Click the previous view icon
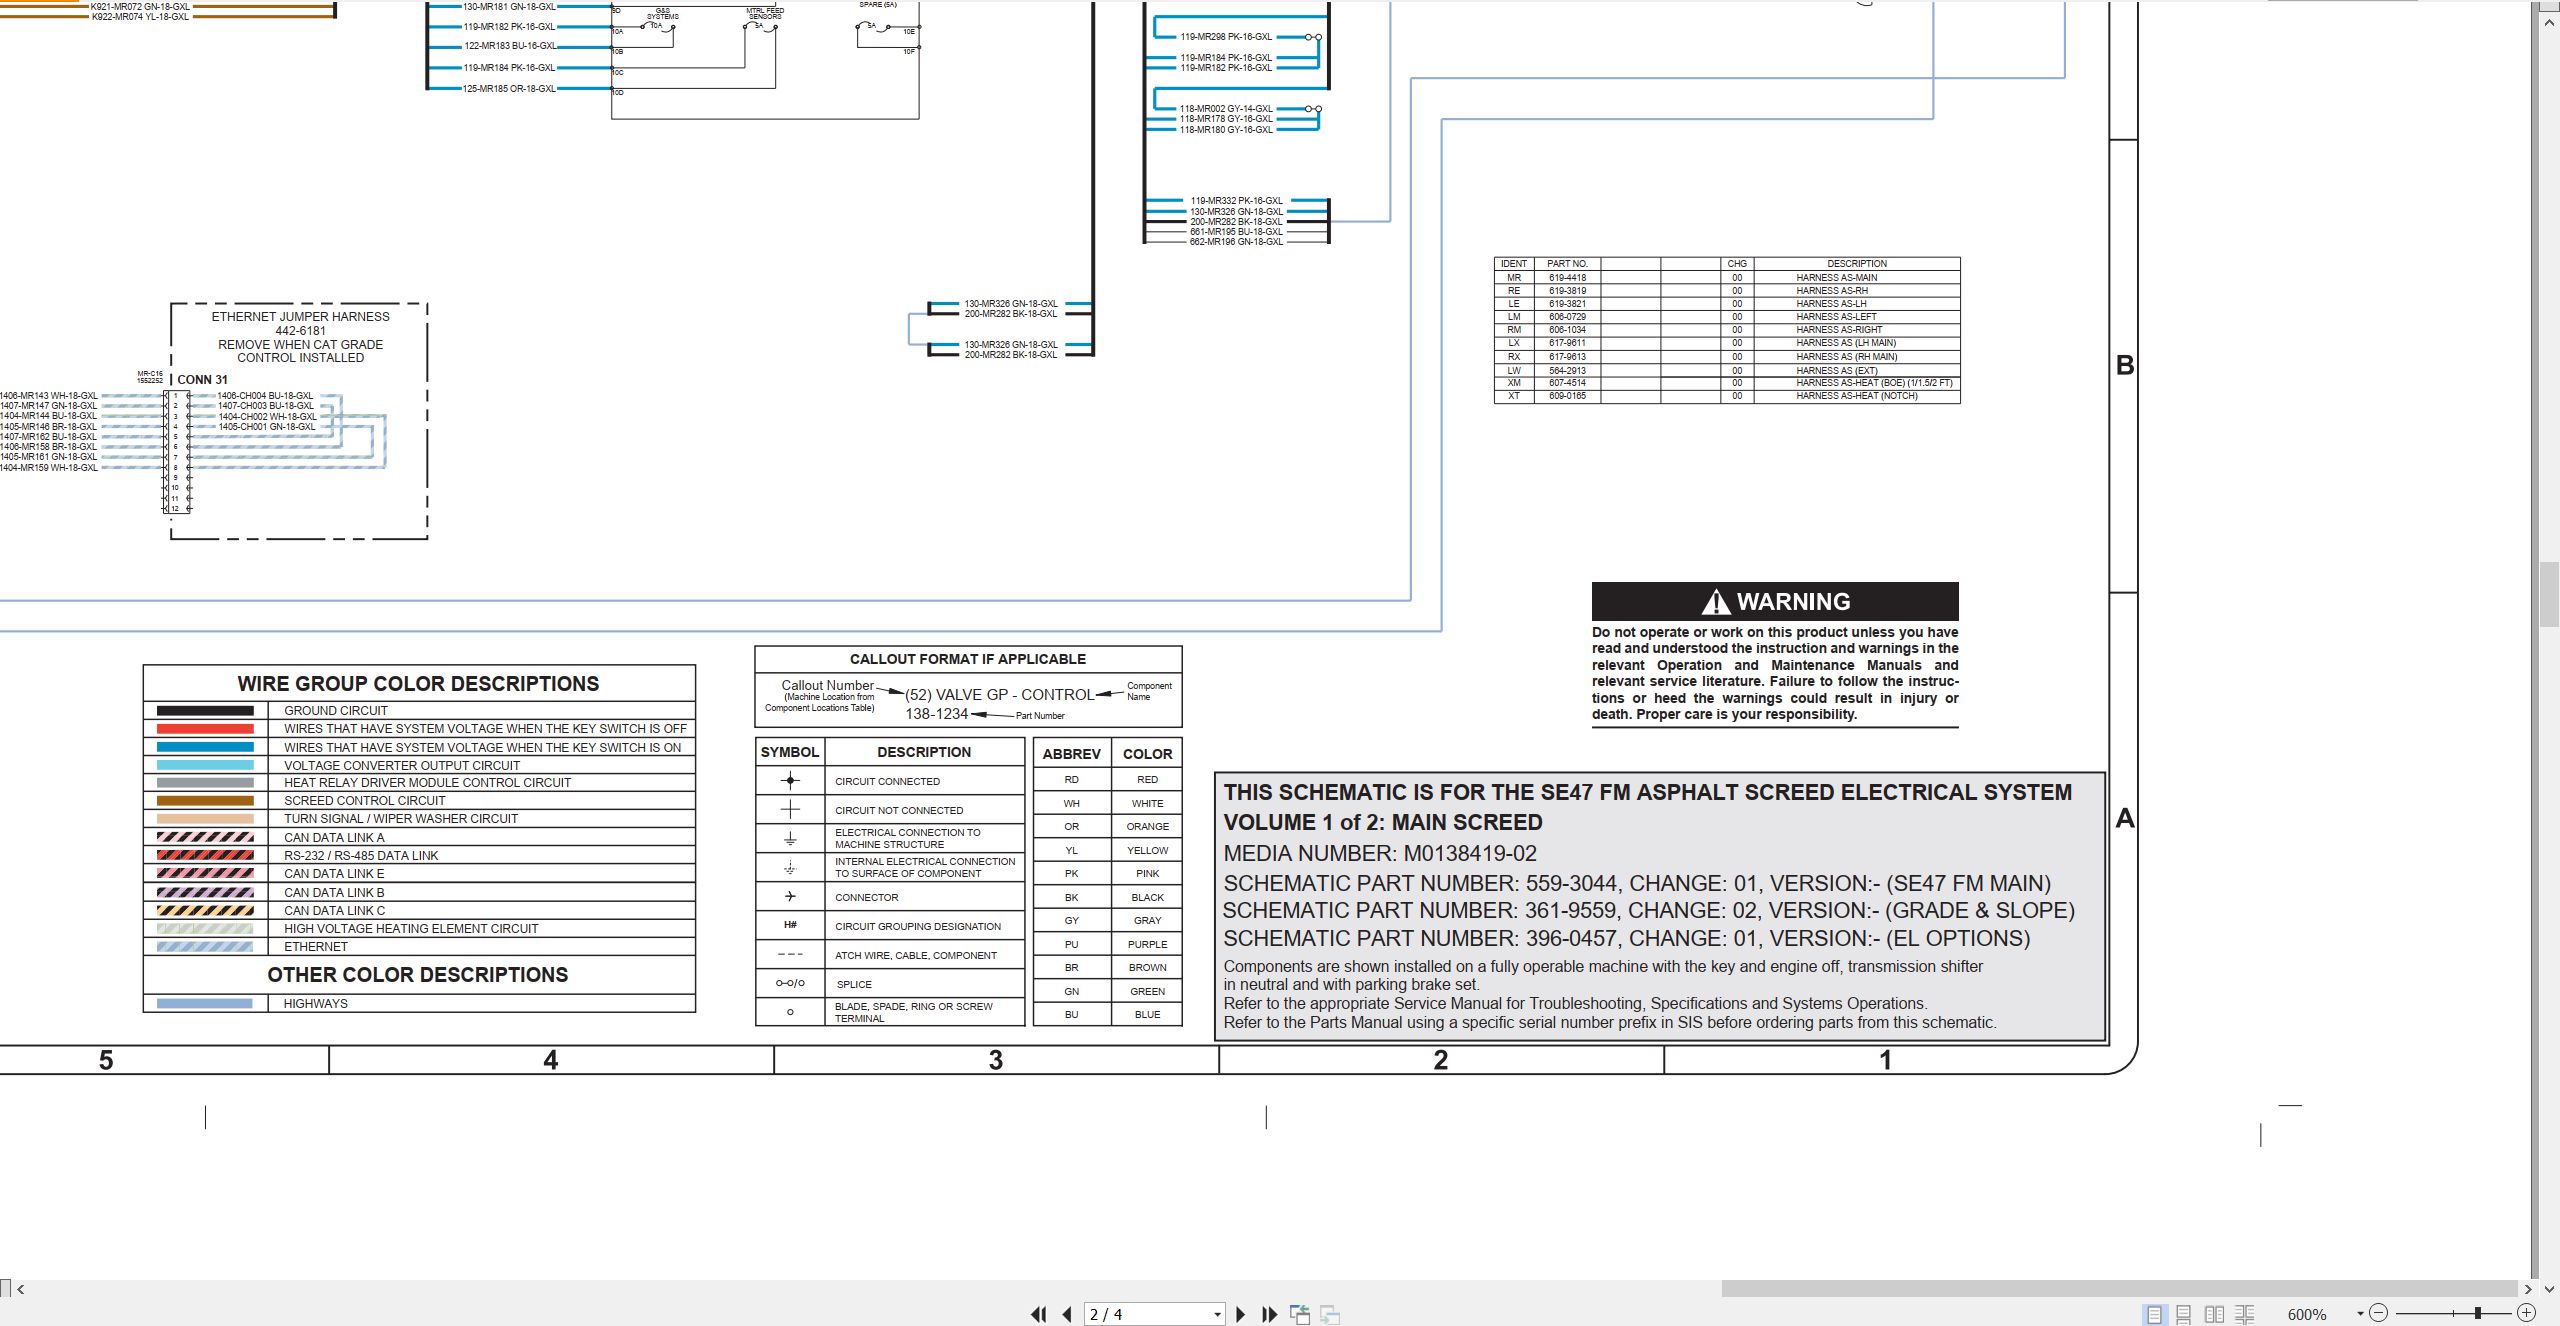 pyautogui.click(x=1300, y=1314)
